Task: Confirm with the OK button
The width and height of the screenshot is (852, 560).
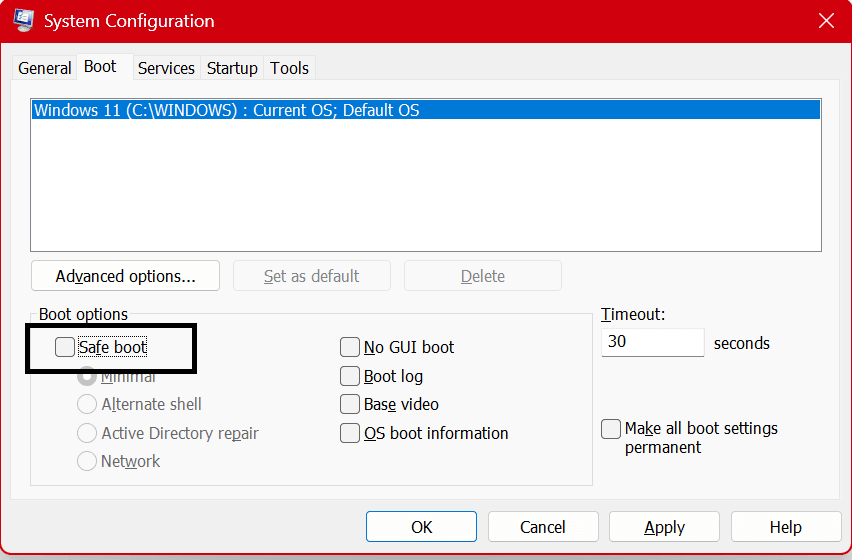Action: coord(421,526)
